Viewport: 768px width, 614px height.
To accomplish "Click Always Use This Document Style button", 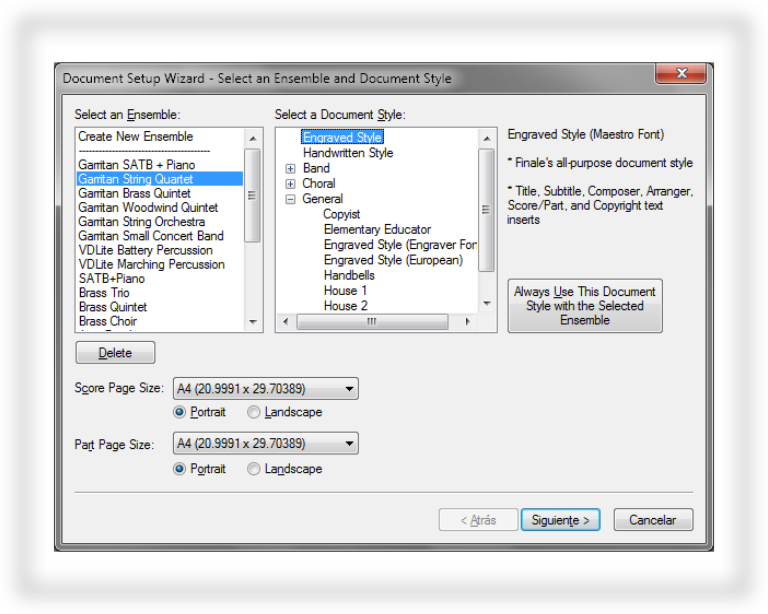I will tap(584, 306).
